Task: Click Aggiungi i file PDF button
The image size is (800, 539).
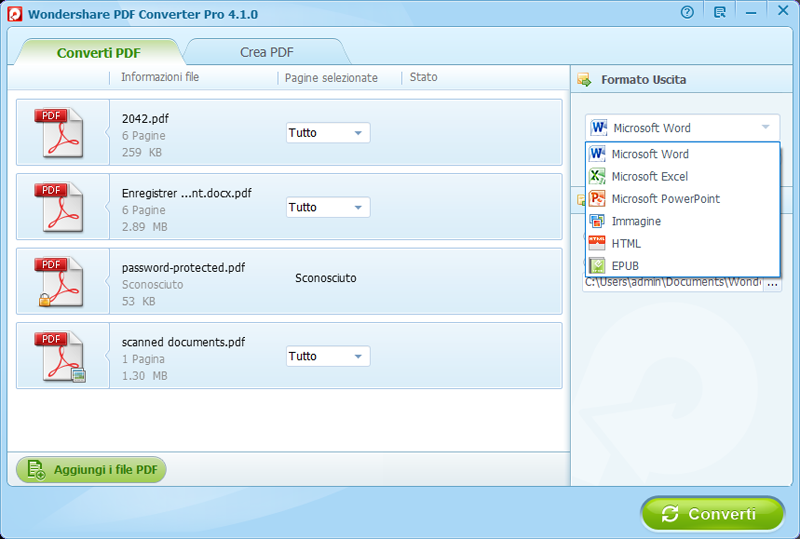Action: pyautogui.click(x=91, y=469)
